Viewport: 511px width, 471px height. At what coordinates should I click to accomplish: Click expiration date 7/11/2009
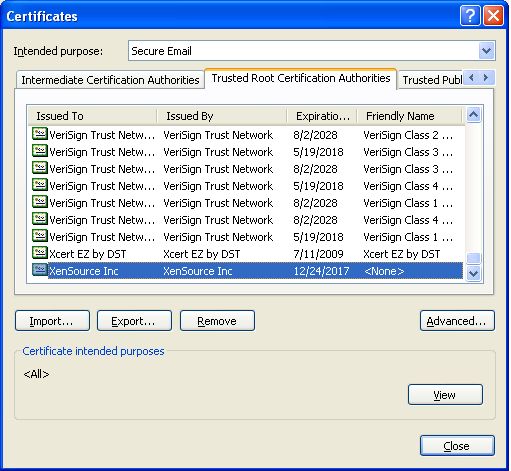coord(318,254)
